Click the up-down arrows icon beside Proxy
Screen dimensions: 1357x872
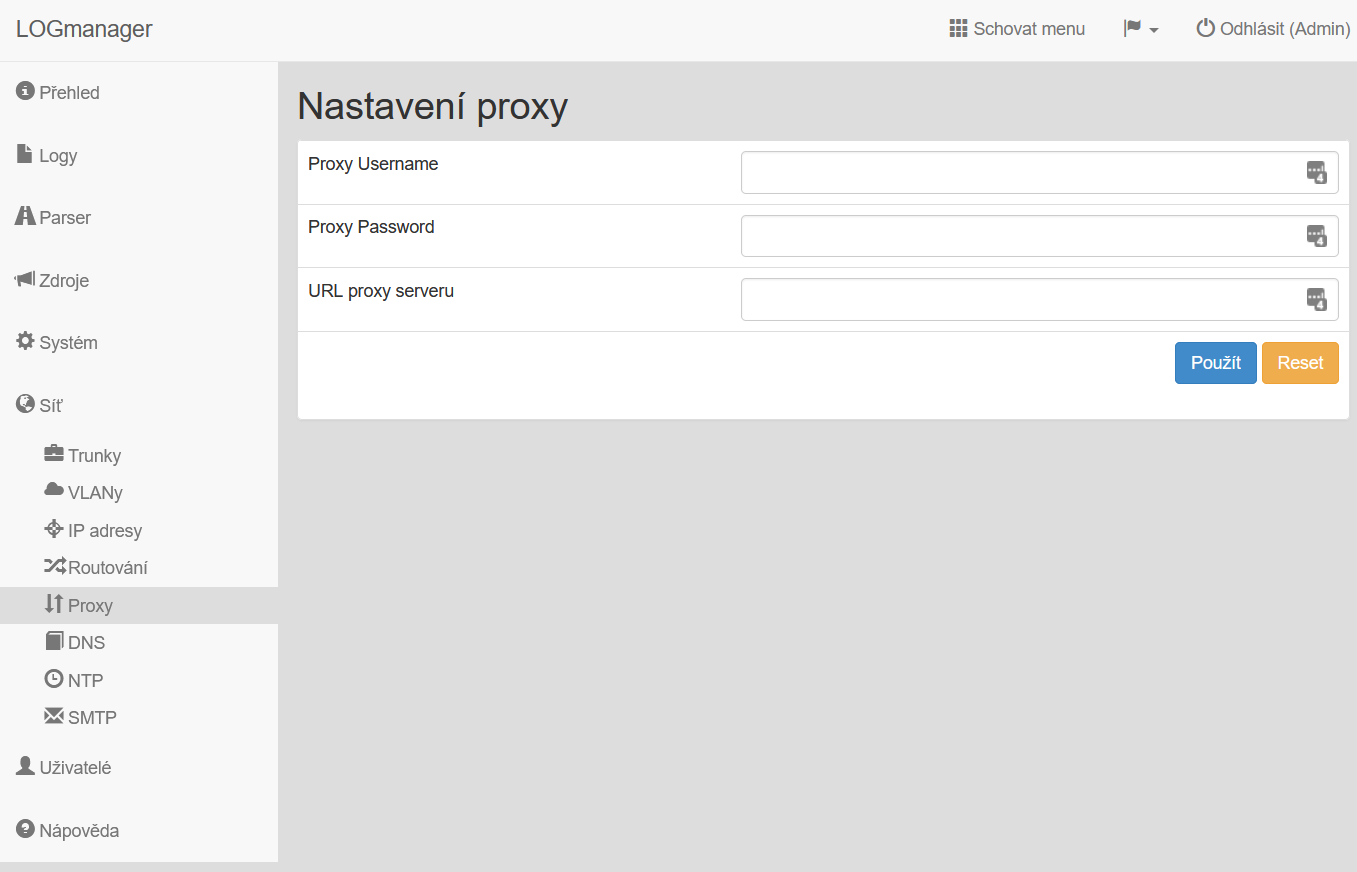coord(54,603)
